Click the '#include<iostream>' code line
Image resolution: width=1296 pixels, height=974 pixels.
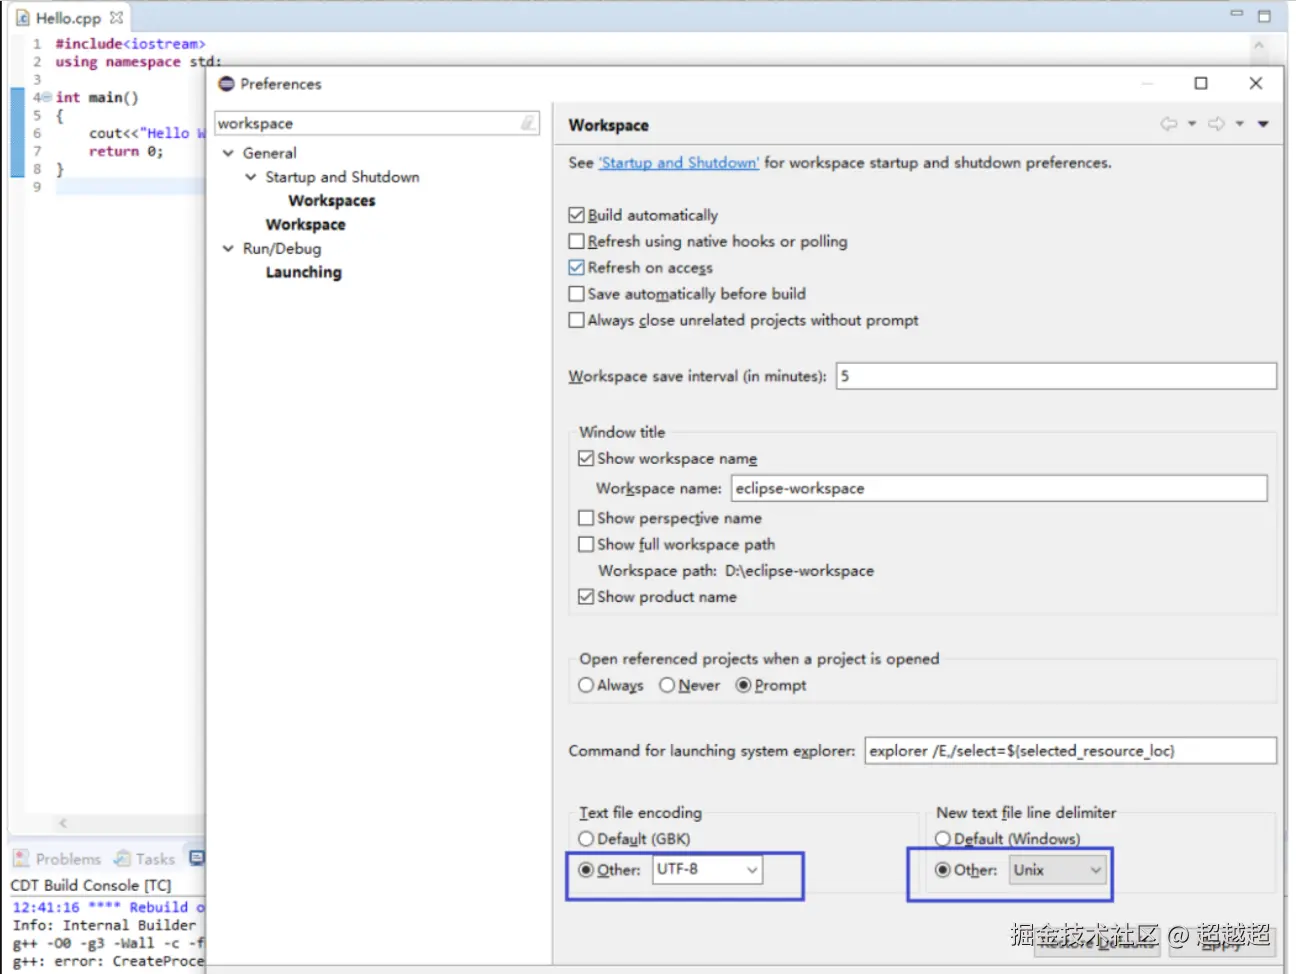pos(130,44)
